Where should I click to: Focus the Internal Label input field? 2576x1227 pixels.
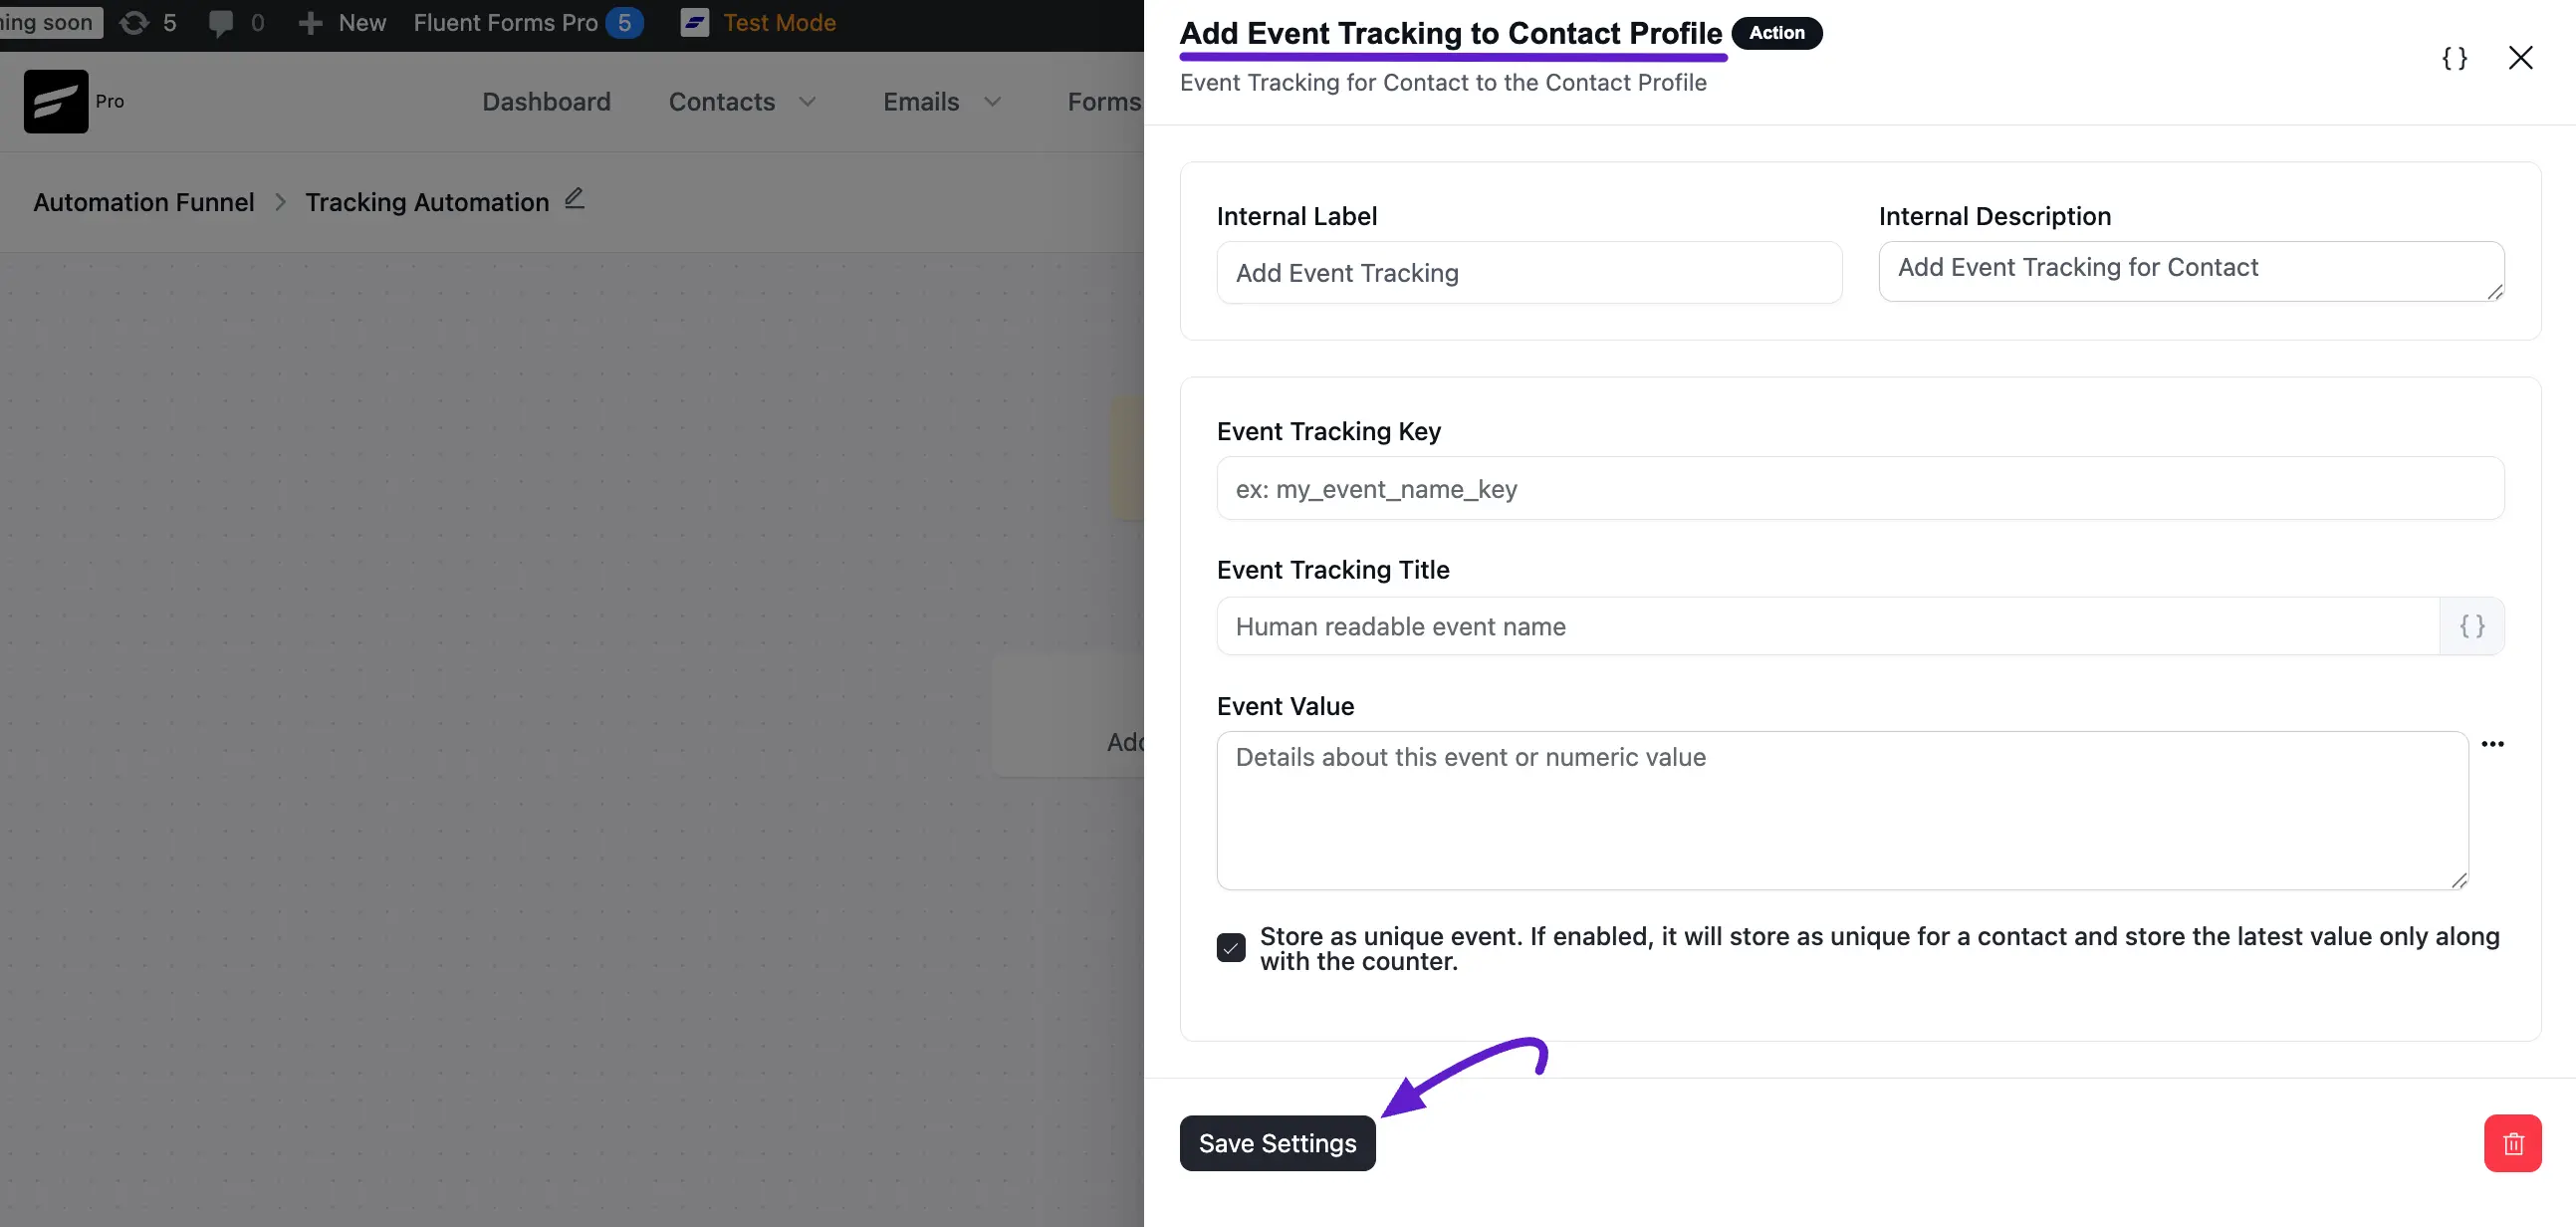[x=1528, y=273]
